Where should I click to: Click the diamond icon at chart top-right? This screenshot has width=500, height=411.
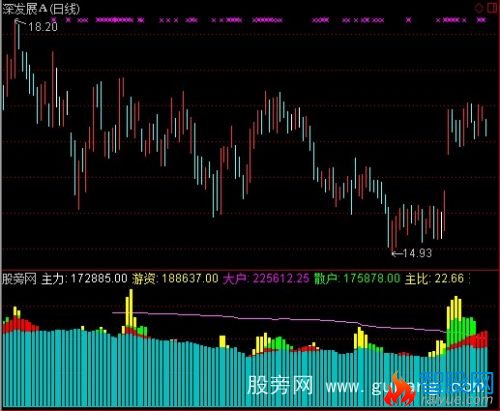tap(479, 8)
